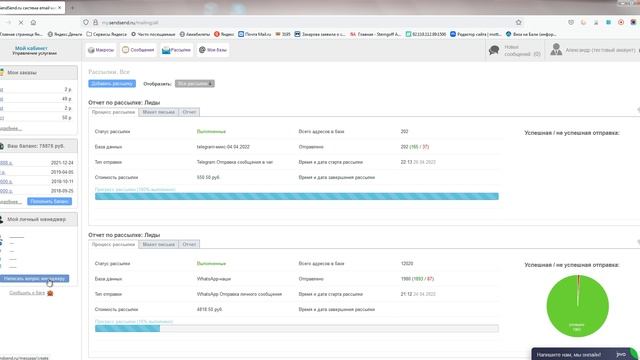Select Отчет tab in first report
640x360 pixels.
189,112
